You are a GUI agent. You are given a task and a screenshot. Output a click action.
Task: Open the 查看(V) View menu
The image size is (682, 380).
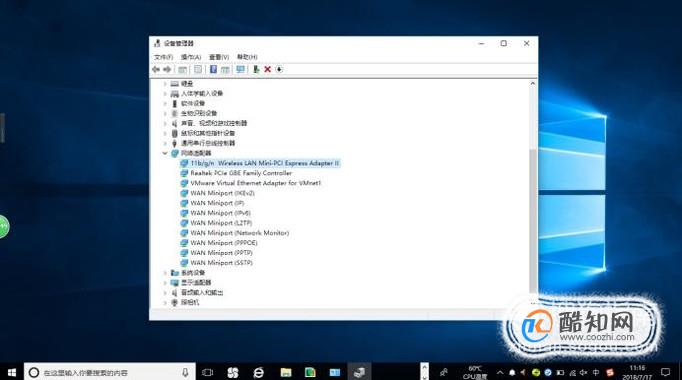point(219,57)
